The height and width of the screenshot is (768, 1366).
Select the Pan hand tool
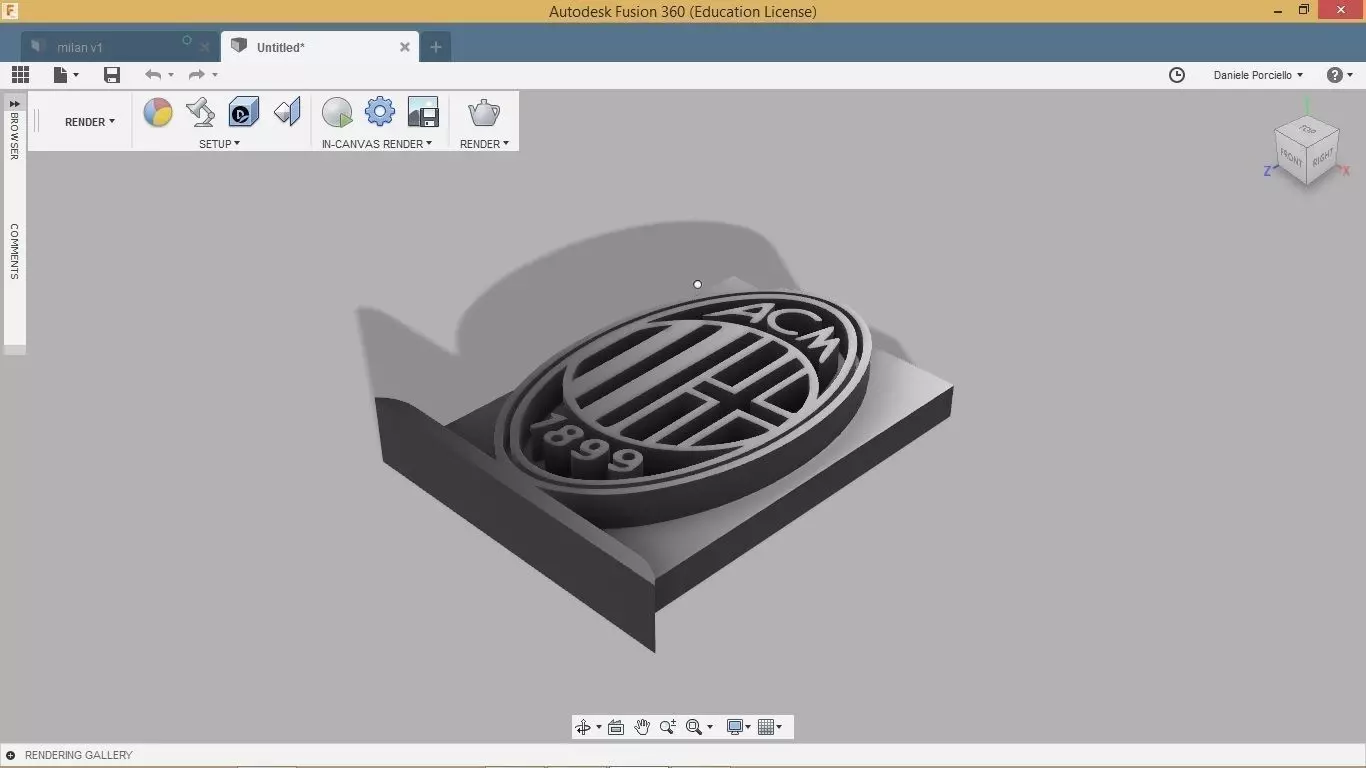(x=642, y=727)
